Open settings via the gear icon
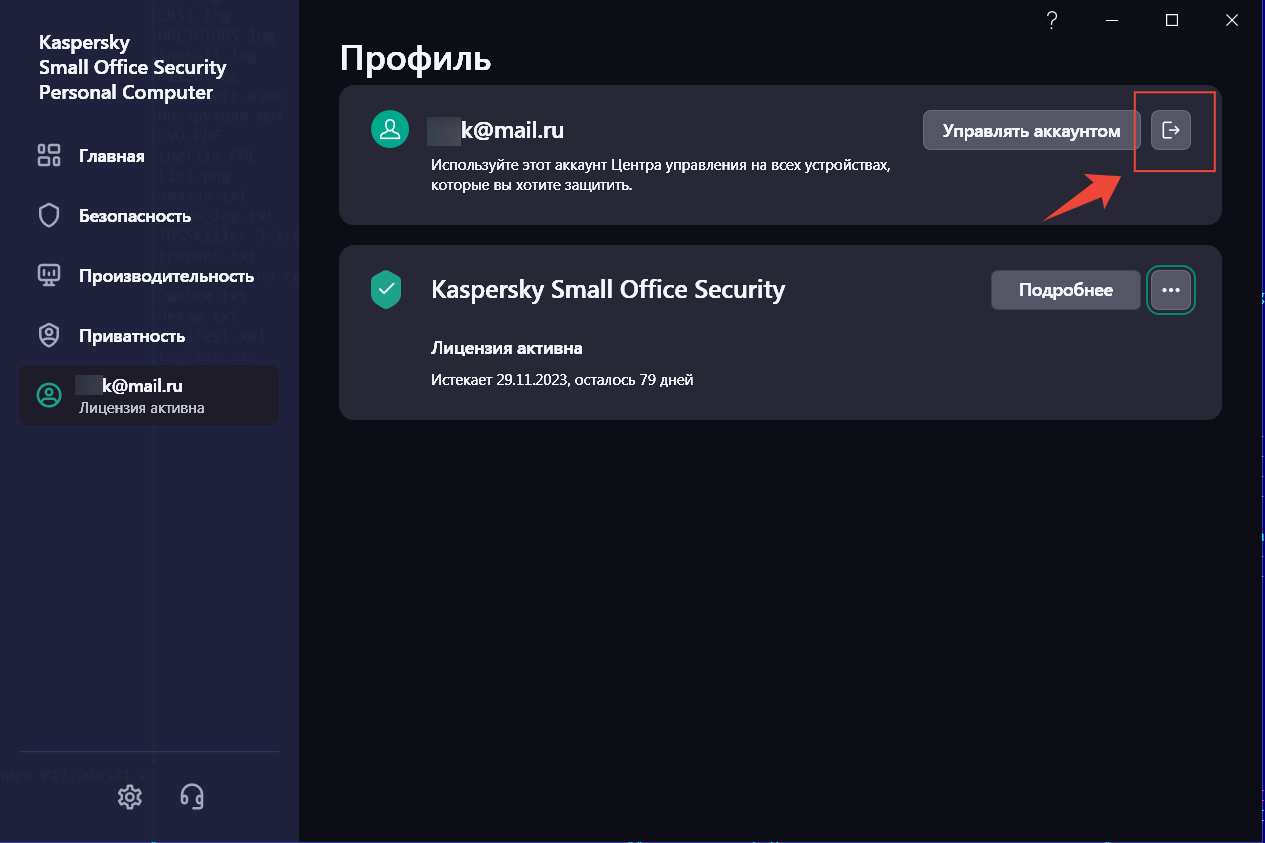 pos(130,797)
